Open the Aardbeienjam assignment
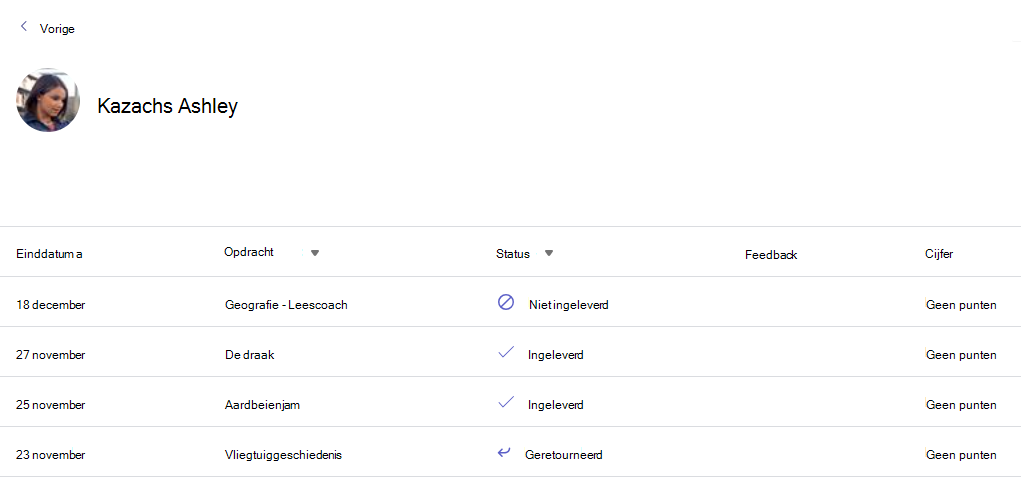Screen dimensions: 1021x484 [262, 405]
